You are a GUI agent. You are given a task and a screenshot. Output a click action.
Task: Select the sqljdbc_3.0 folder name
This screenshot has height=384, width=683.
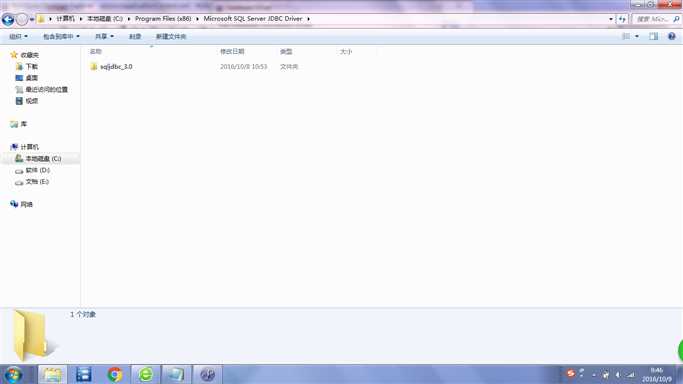tap(116, 67)
